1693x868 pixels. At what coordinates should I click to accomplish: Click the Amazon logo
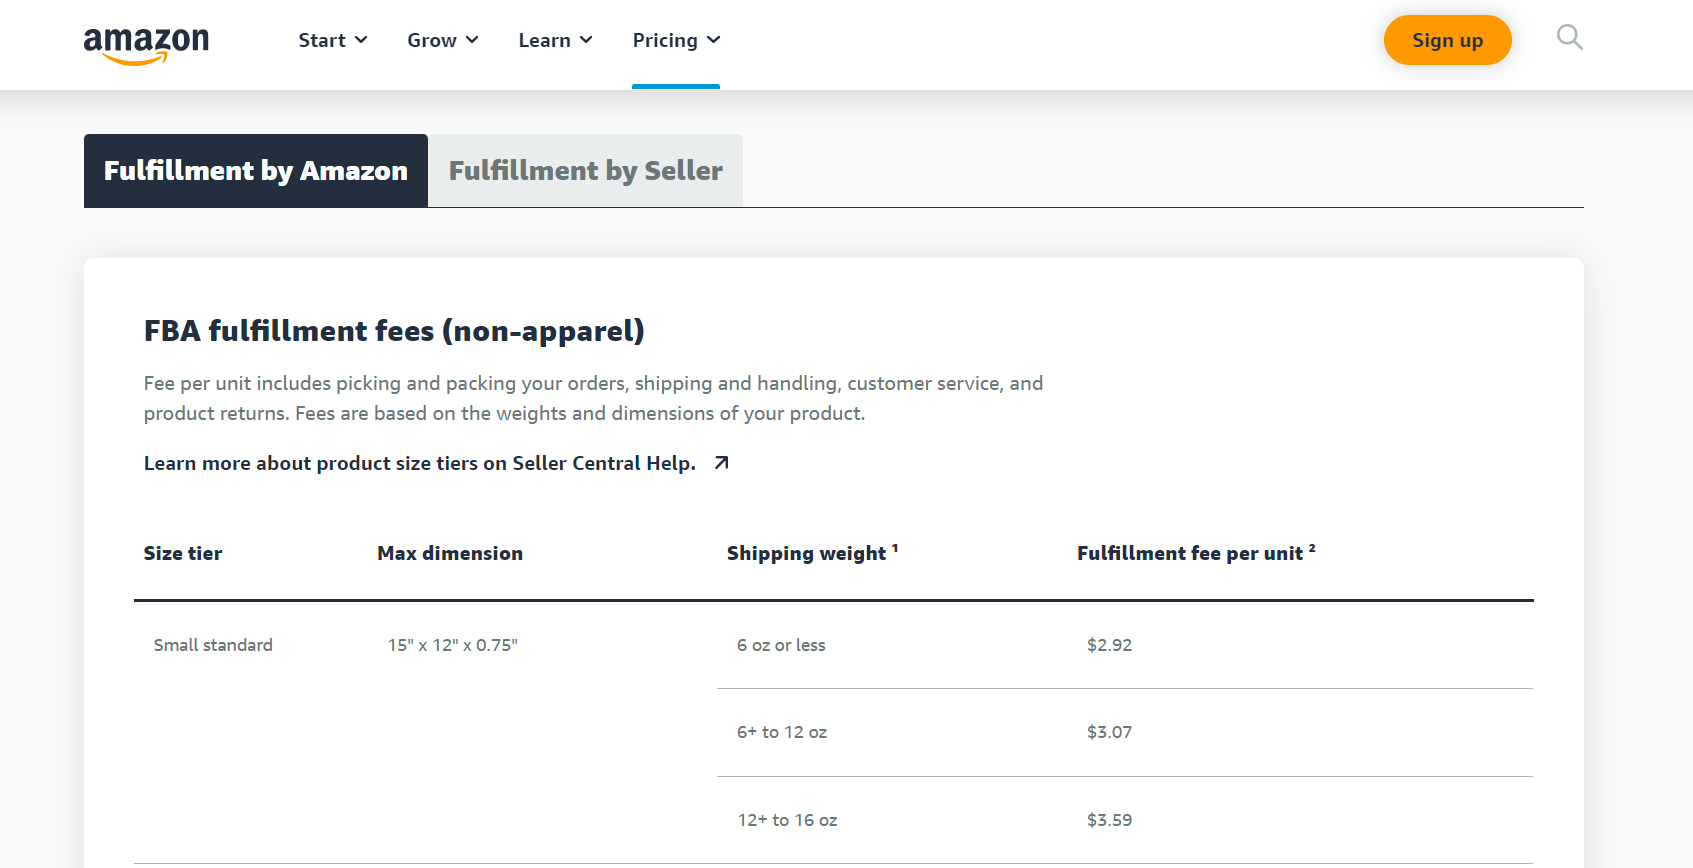146,44
